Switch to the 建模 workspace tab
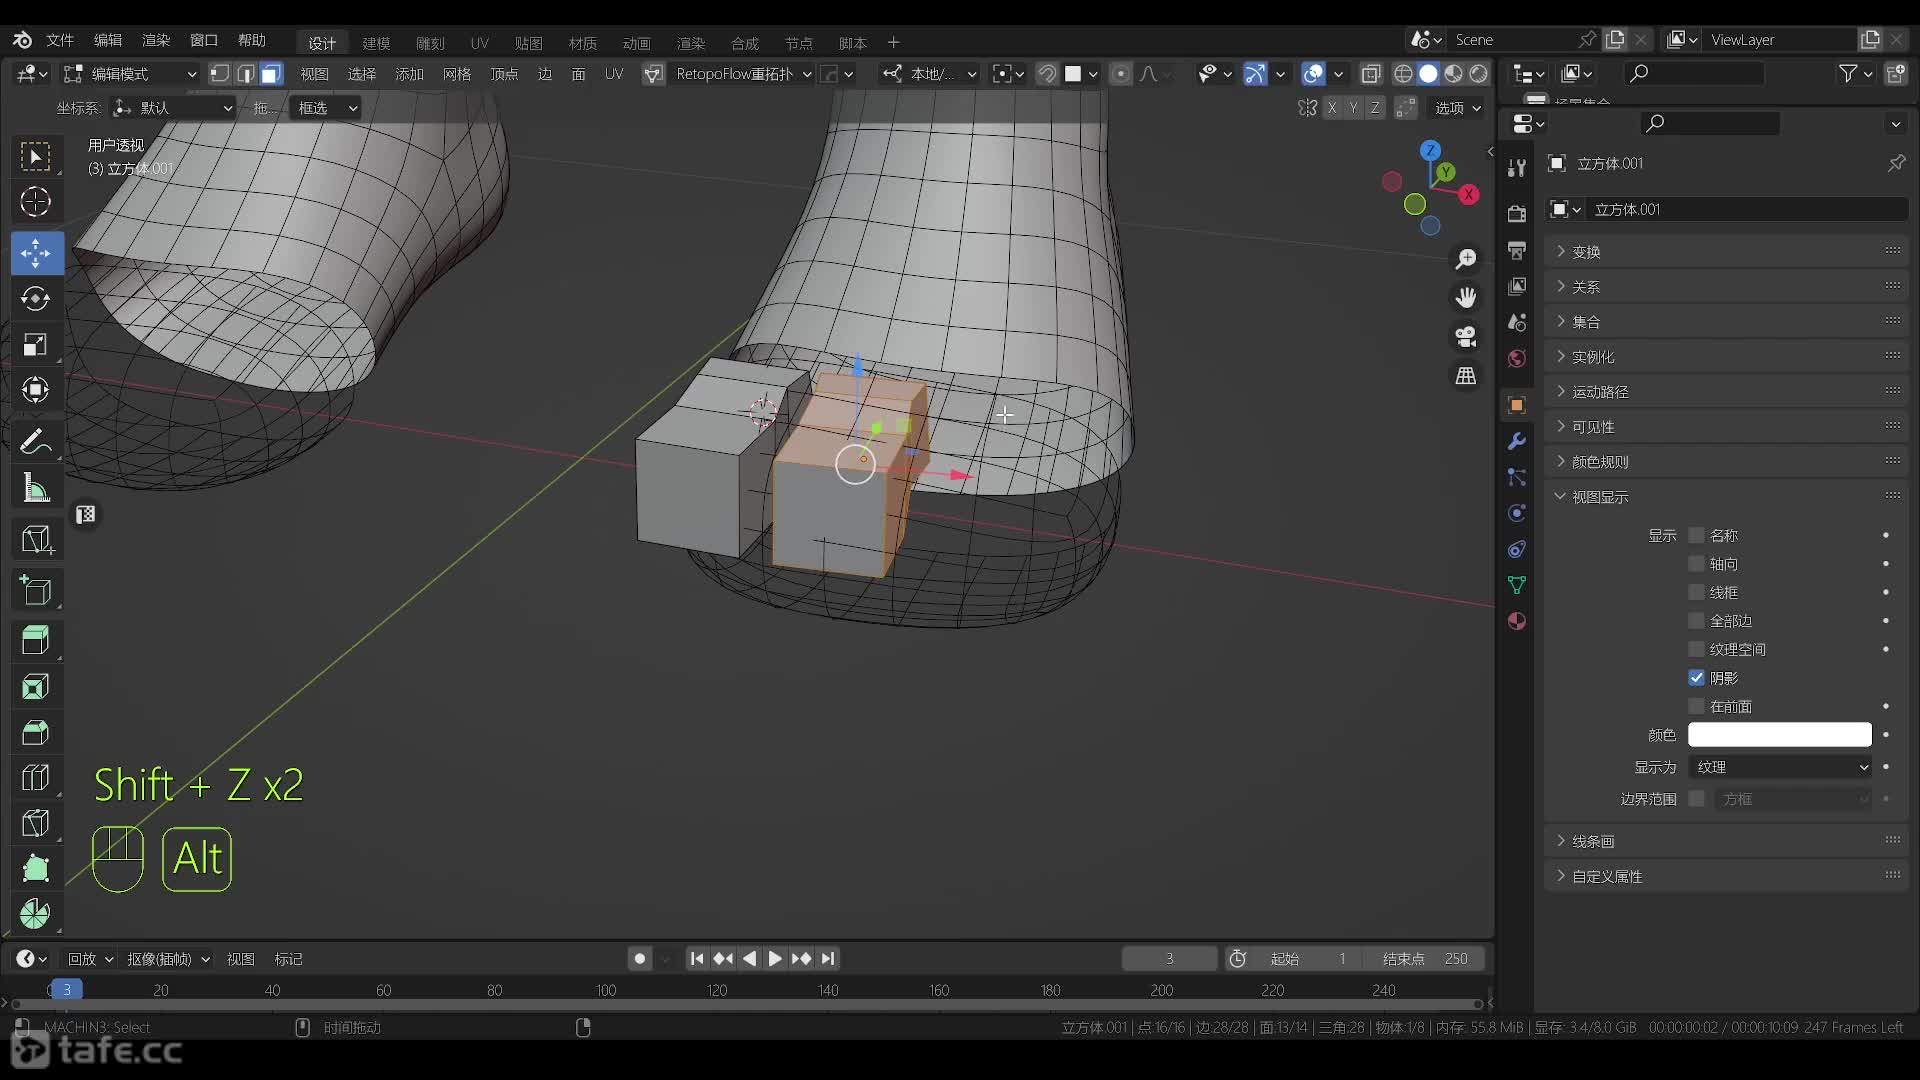1920x1080 pixels. pyautogui.click(x=376, y=43)
